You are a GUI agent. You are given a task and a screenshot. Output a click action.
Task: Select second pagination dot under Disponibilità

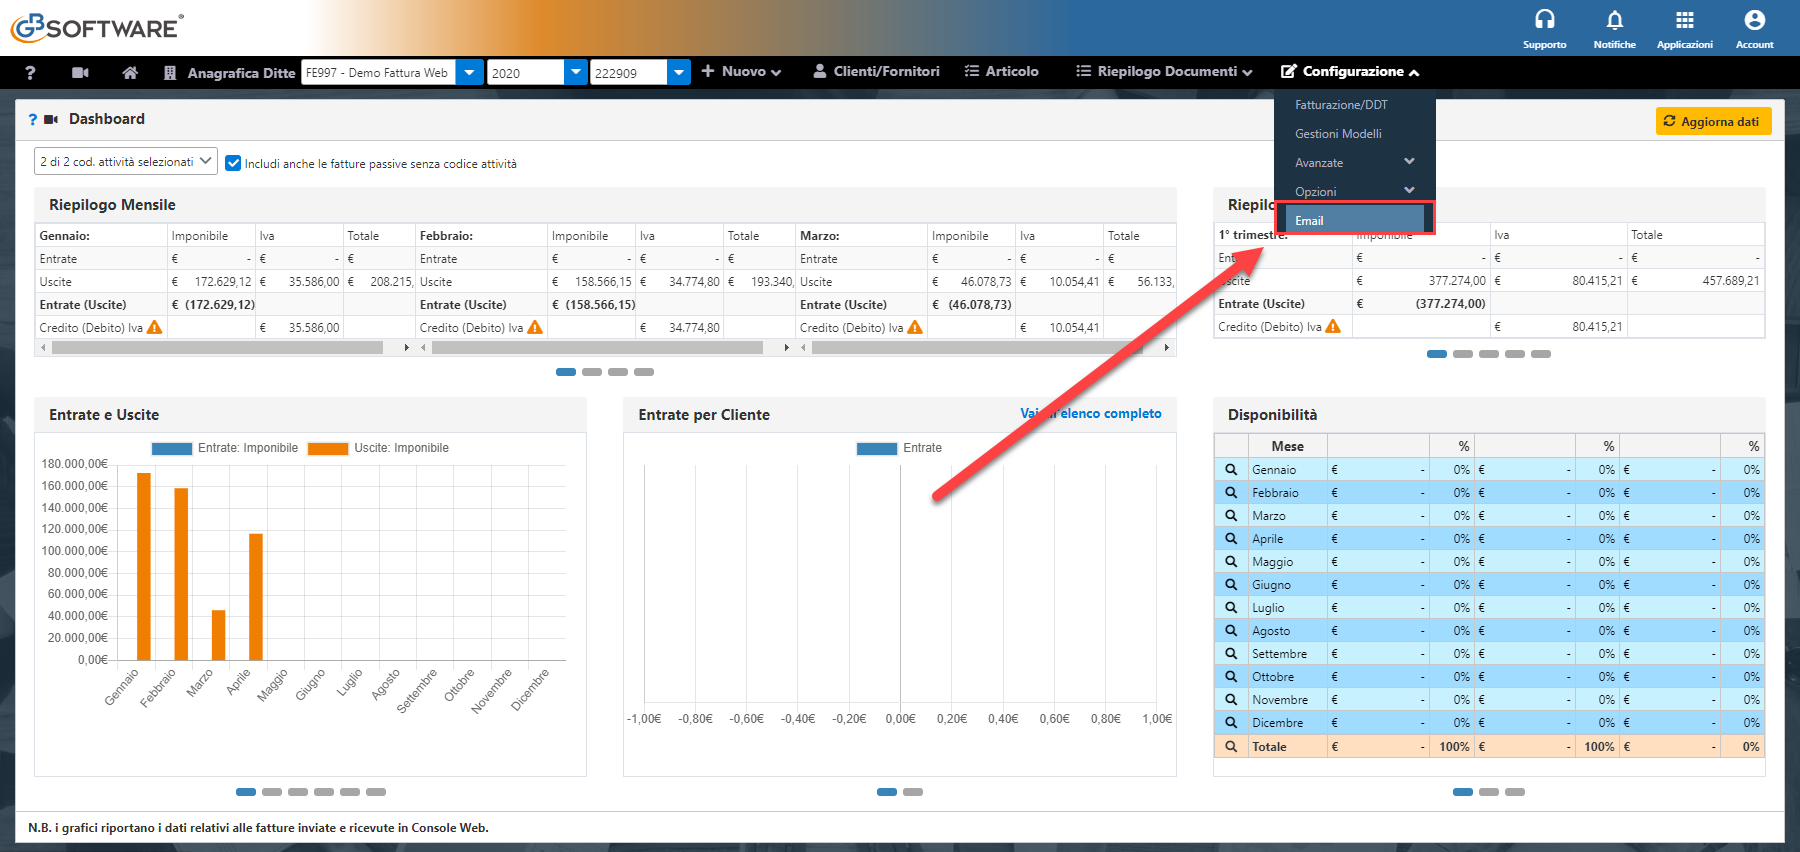tap(1489, 792)
